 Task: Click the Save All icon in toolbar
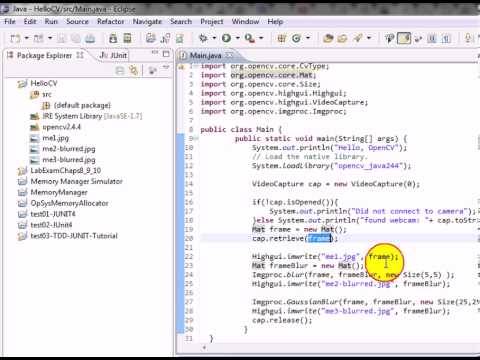click(x=76, y=39)
